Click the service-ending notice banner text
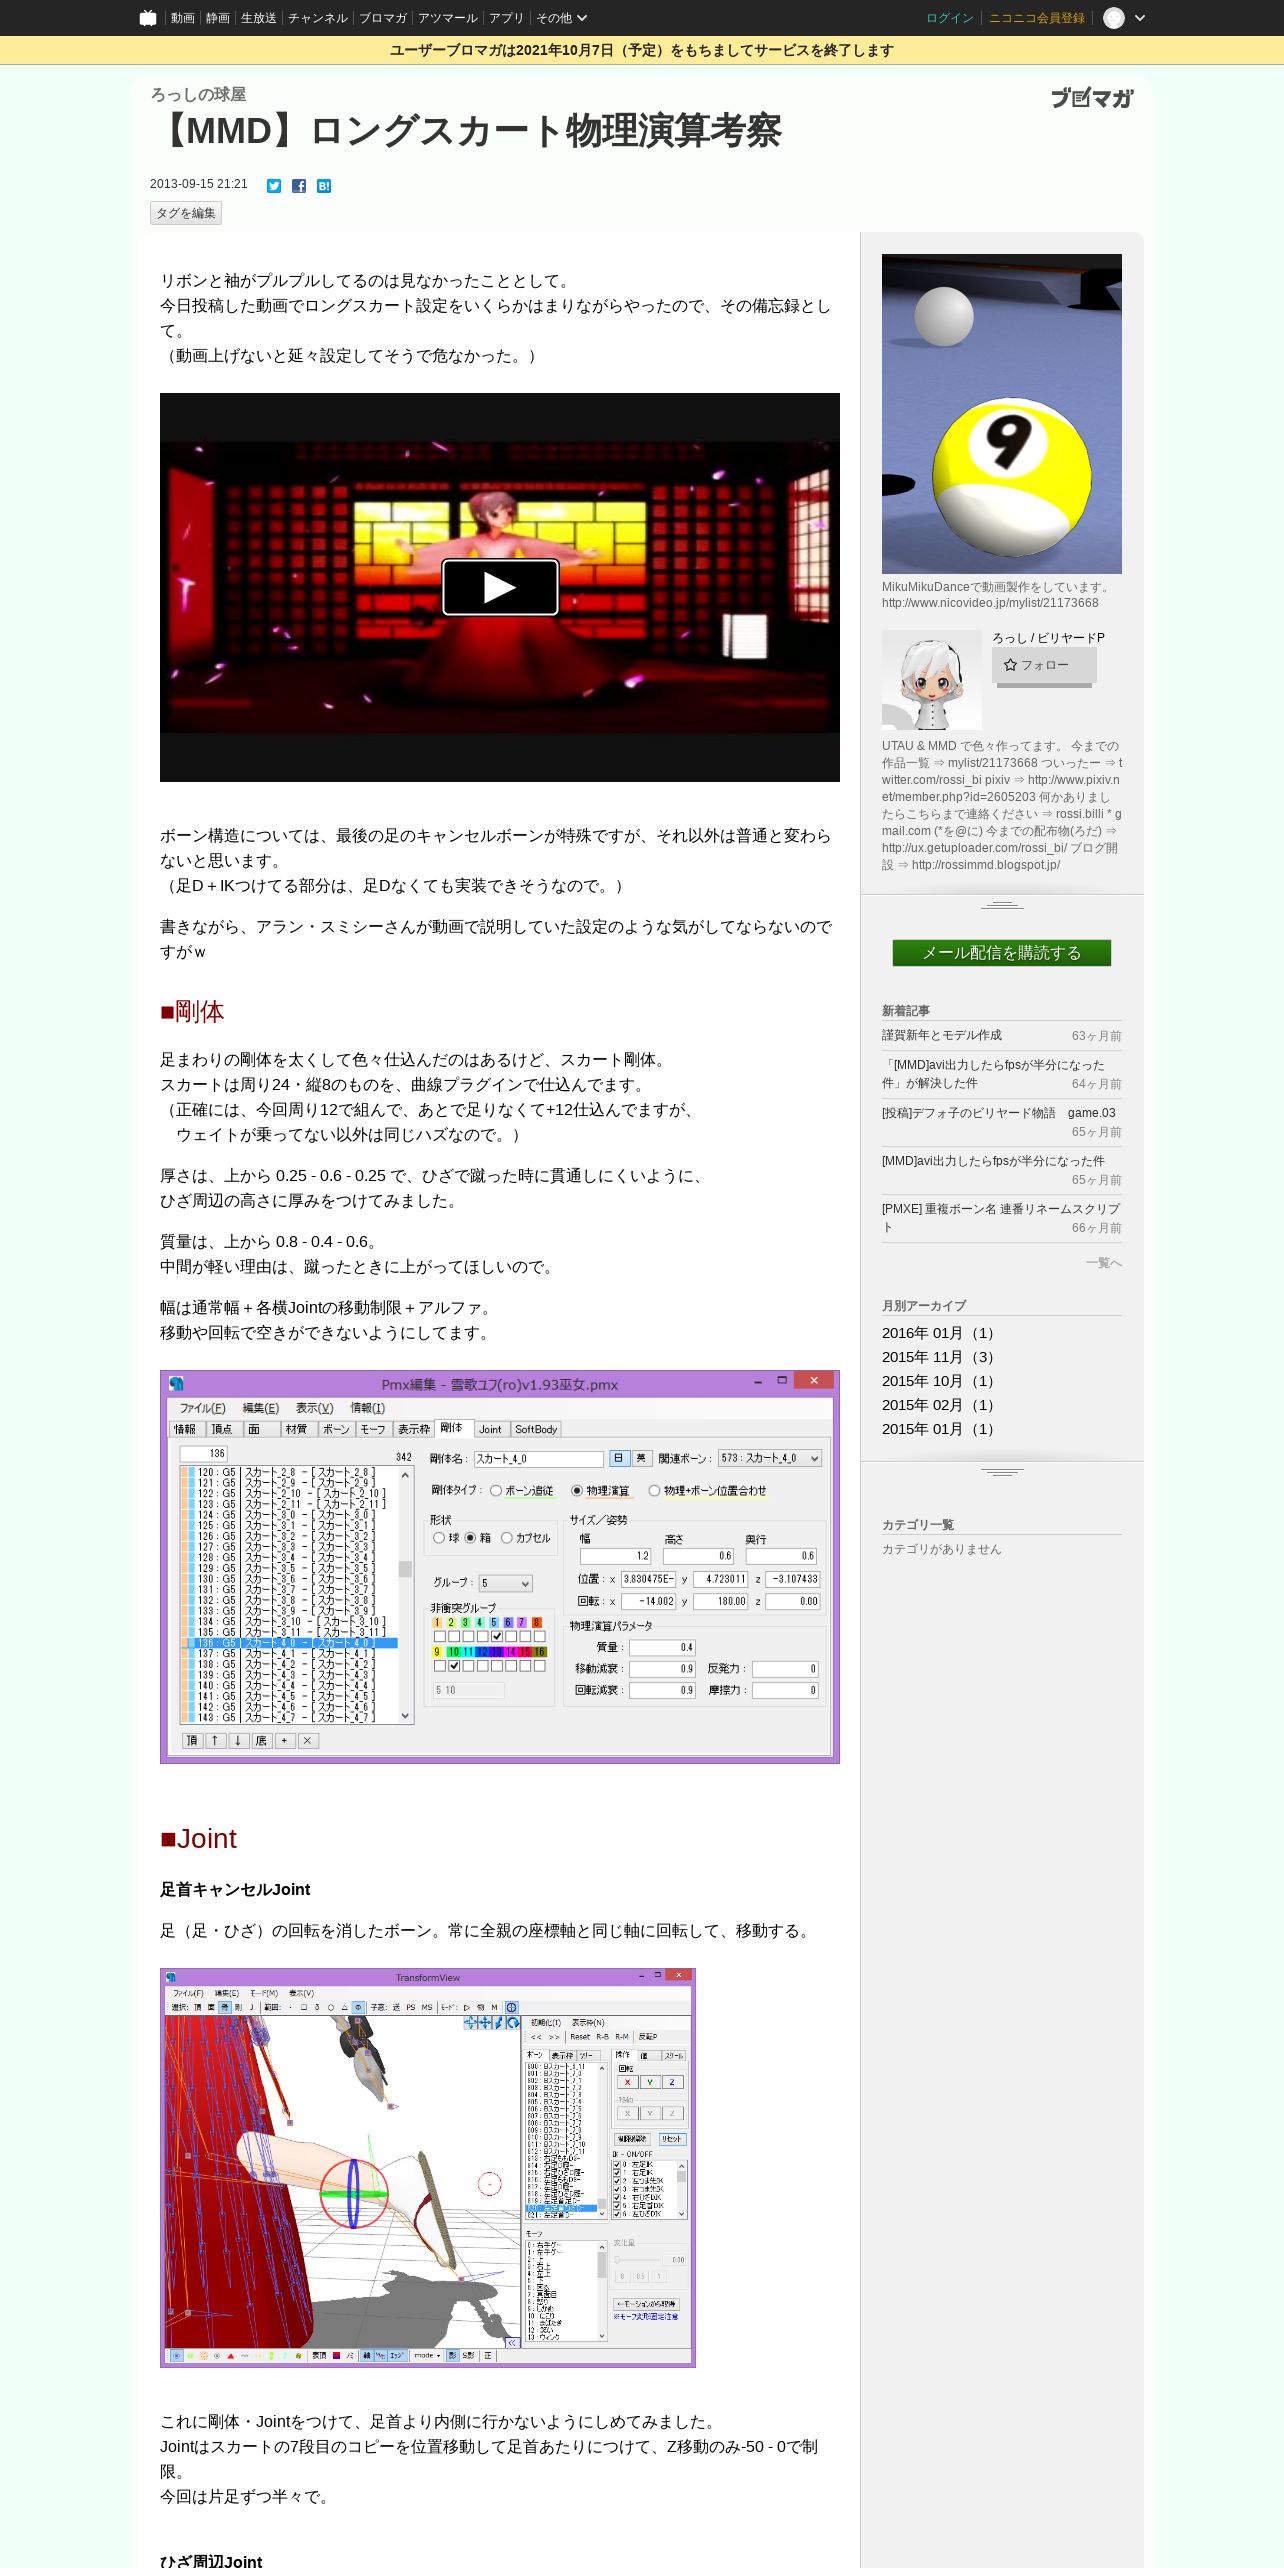1284x2568 pixels. pyautogui.click(x=642, y=51)
